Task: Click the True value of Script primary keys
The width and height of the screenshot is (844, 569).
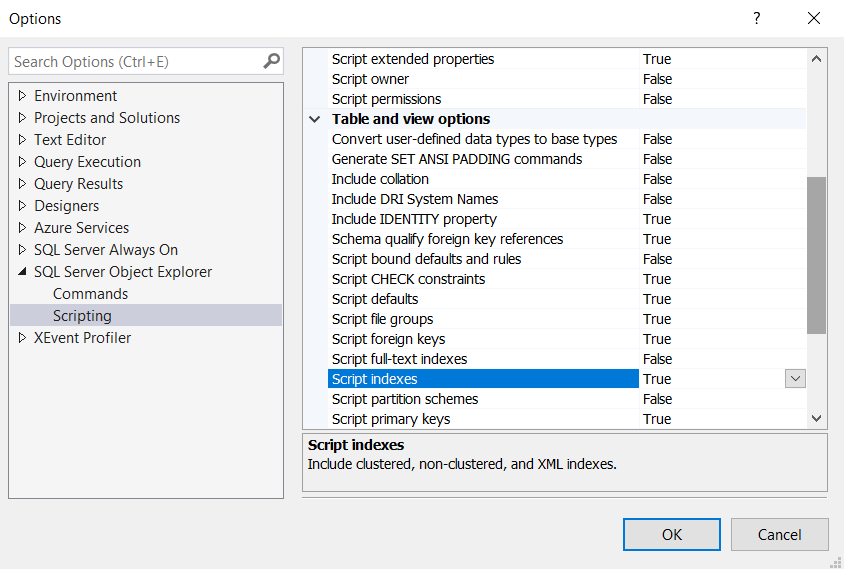Action: coord(657,419)
